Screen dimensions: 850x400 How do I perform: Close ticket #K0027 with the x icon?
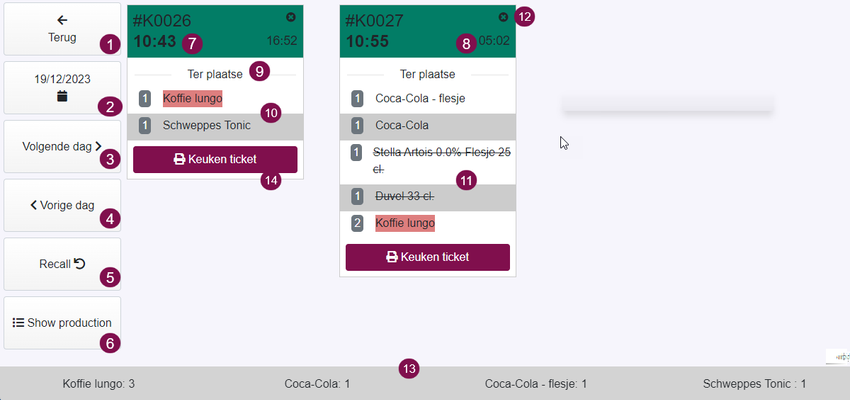[x=503, y=17]
